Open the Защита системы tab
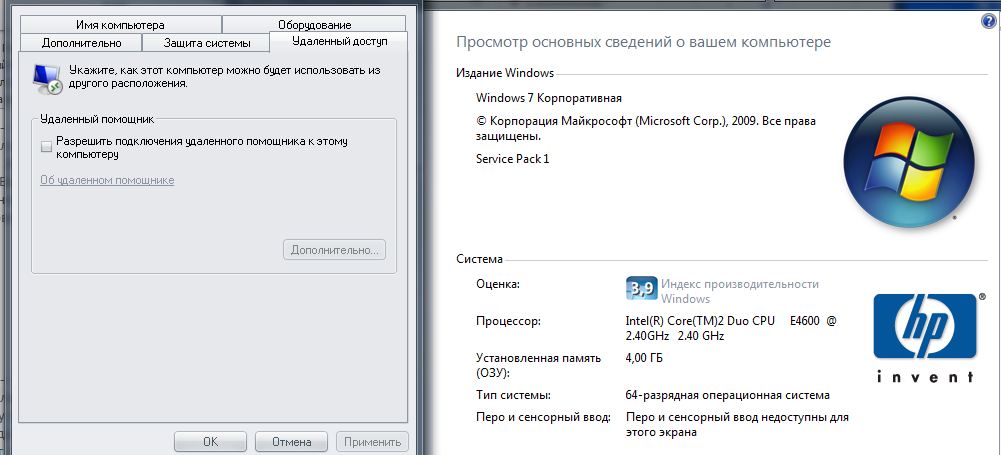1001x455 pixels. tap(207, 43)
